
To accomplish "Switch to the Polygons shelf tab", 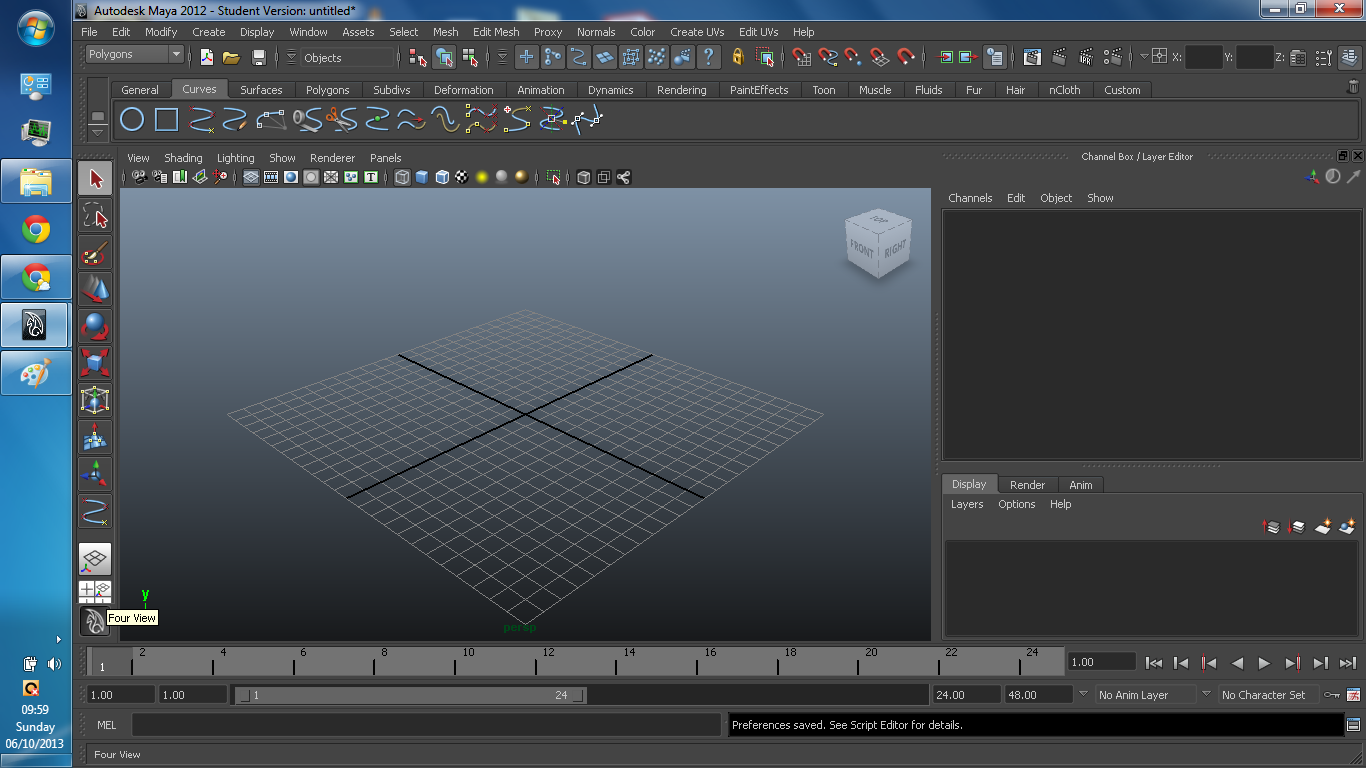I will pyautogui.click(x=327, y=90).
